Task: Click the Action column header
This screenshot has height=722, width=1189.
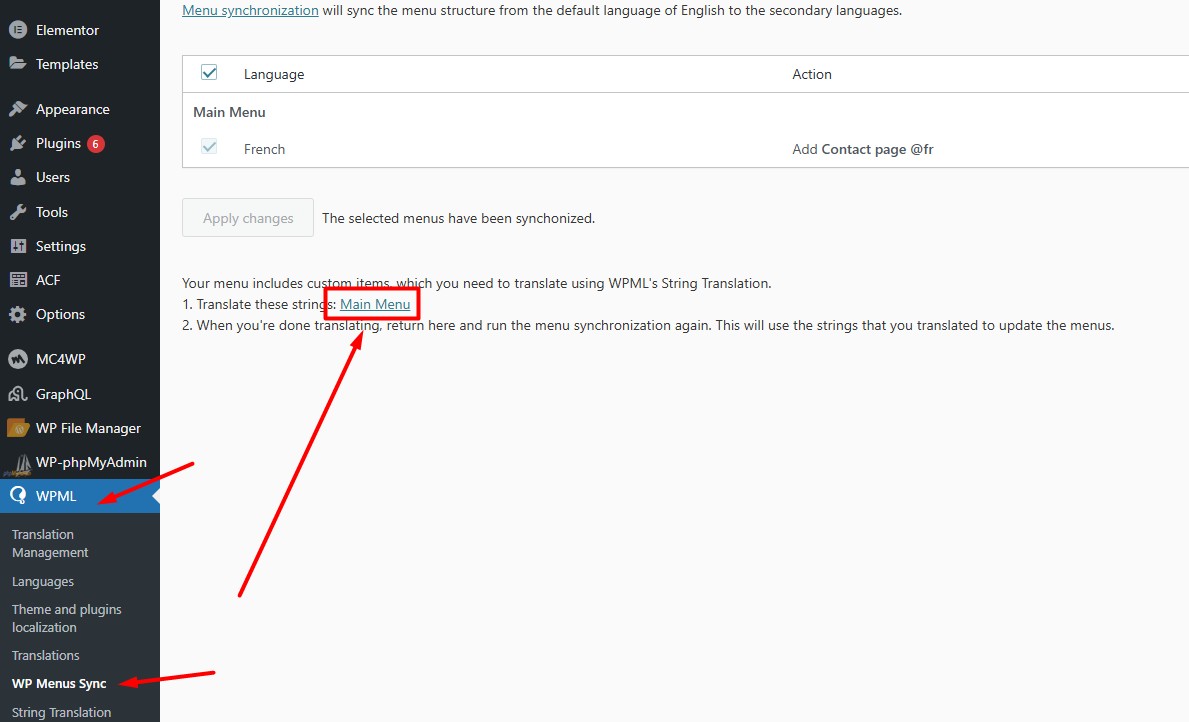Action: [x=812, y=74]
